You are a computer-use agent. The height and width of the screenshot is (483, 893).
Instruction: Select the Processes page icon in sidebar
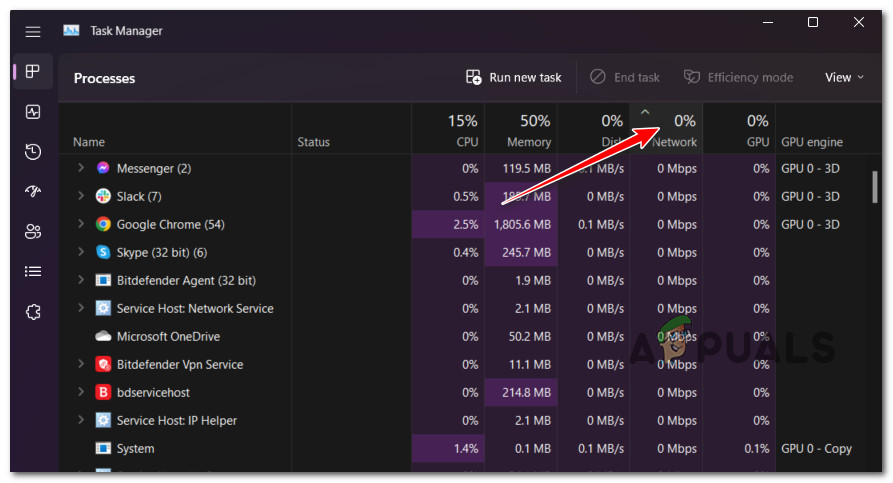33,72
